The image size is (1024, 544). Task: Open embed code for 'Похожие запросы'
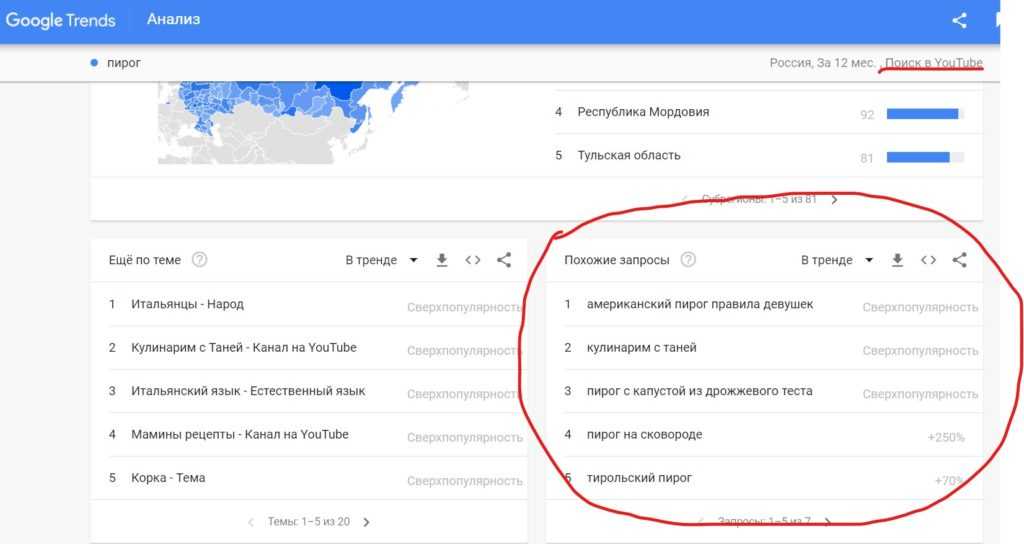click(928, 260)
